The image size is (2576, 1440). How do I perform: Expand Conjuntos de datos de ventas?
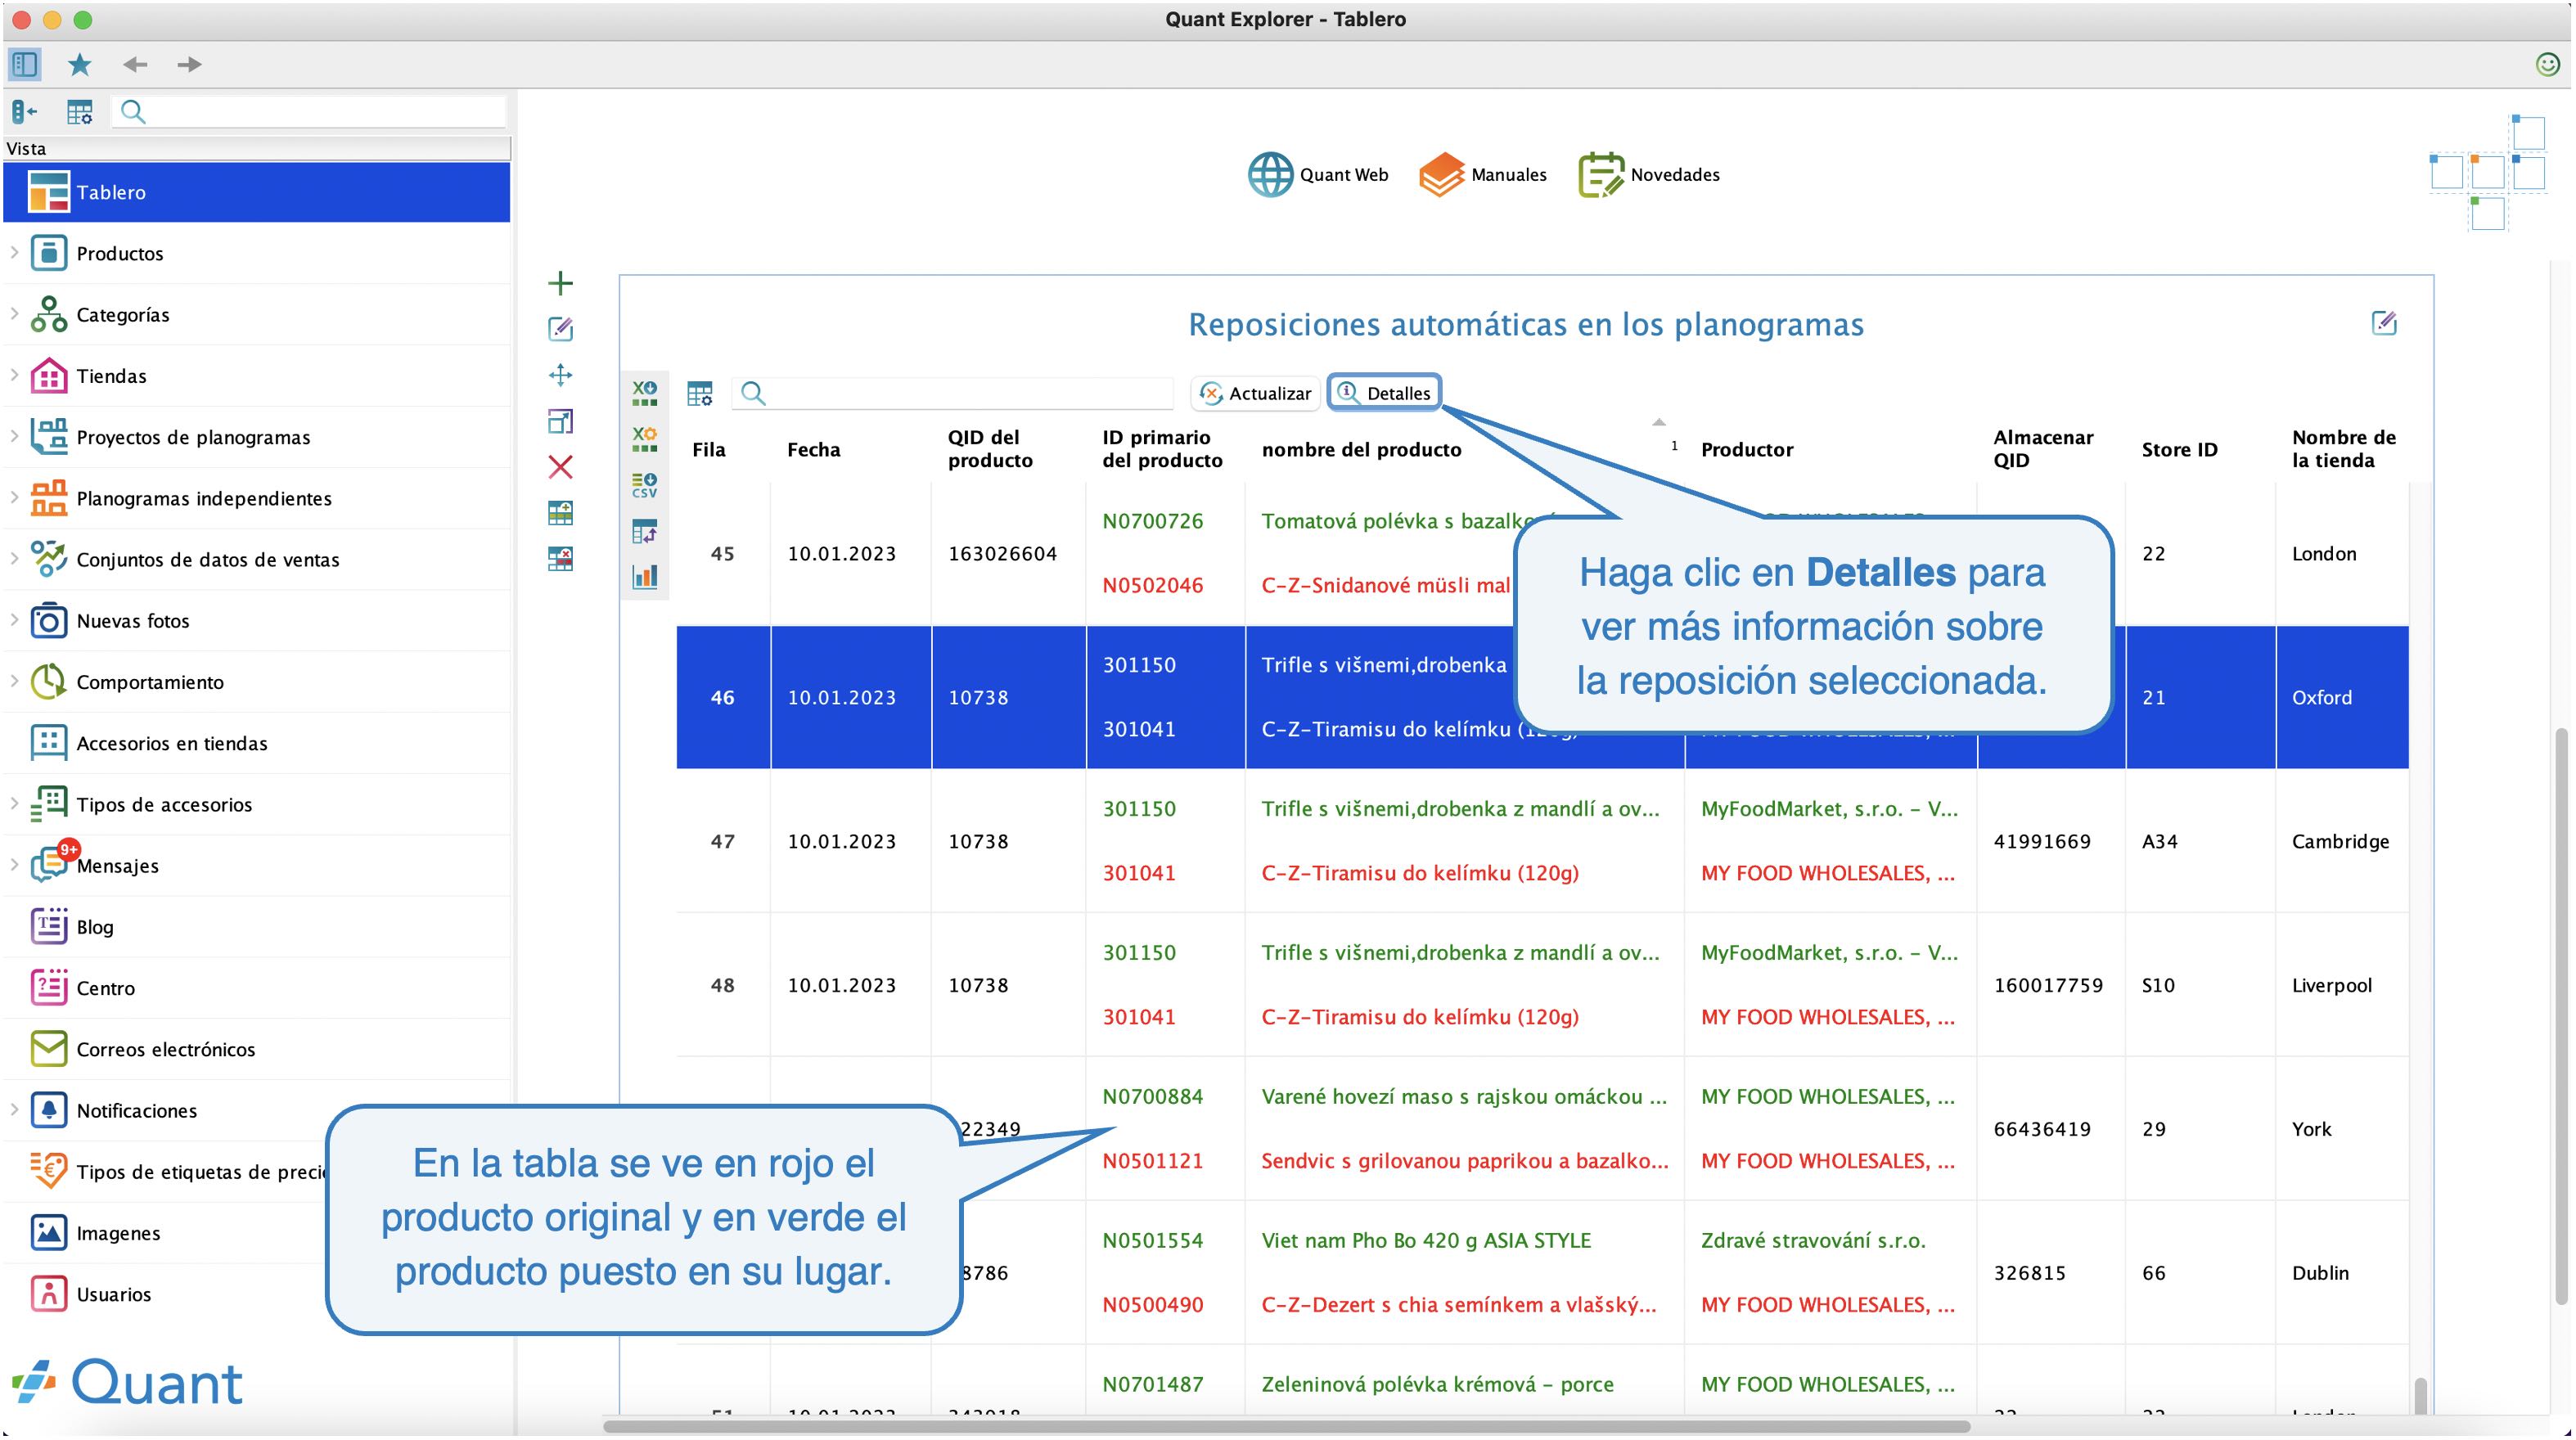click(14, 559)
